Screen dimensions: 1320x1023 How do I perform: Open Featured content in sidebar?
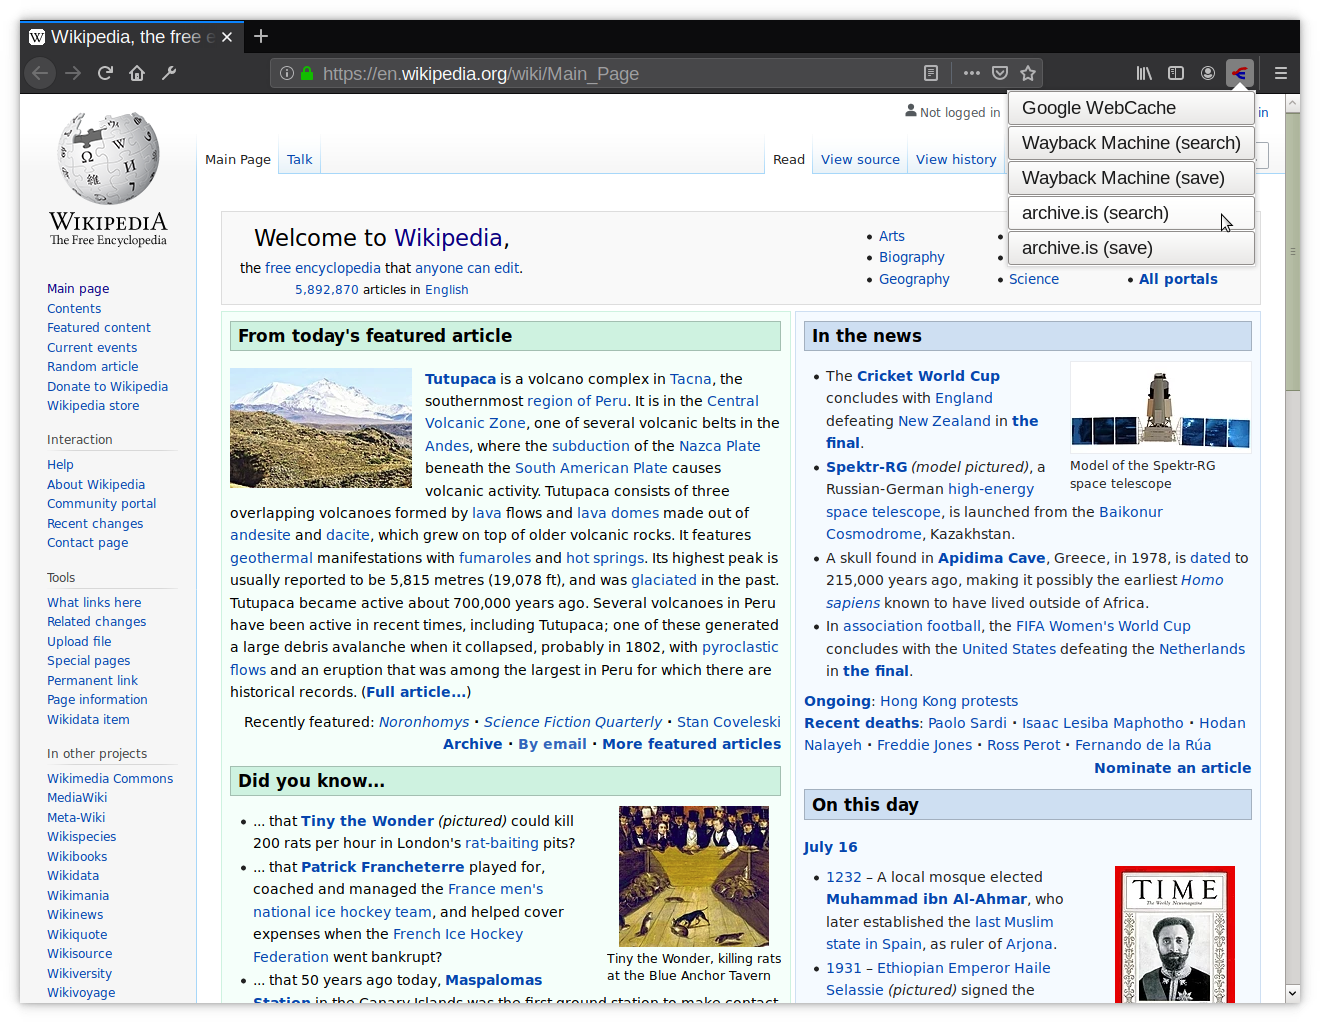click(x=99, y=328)
